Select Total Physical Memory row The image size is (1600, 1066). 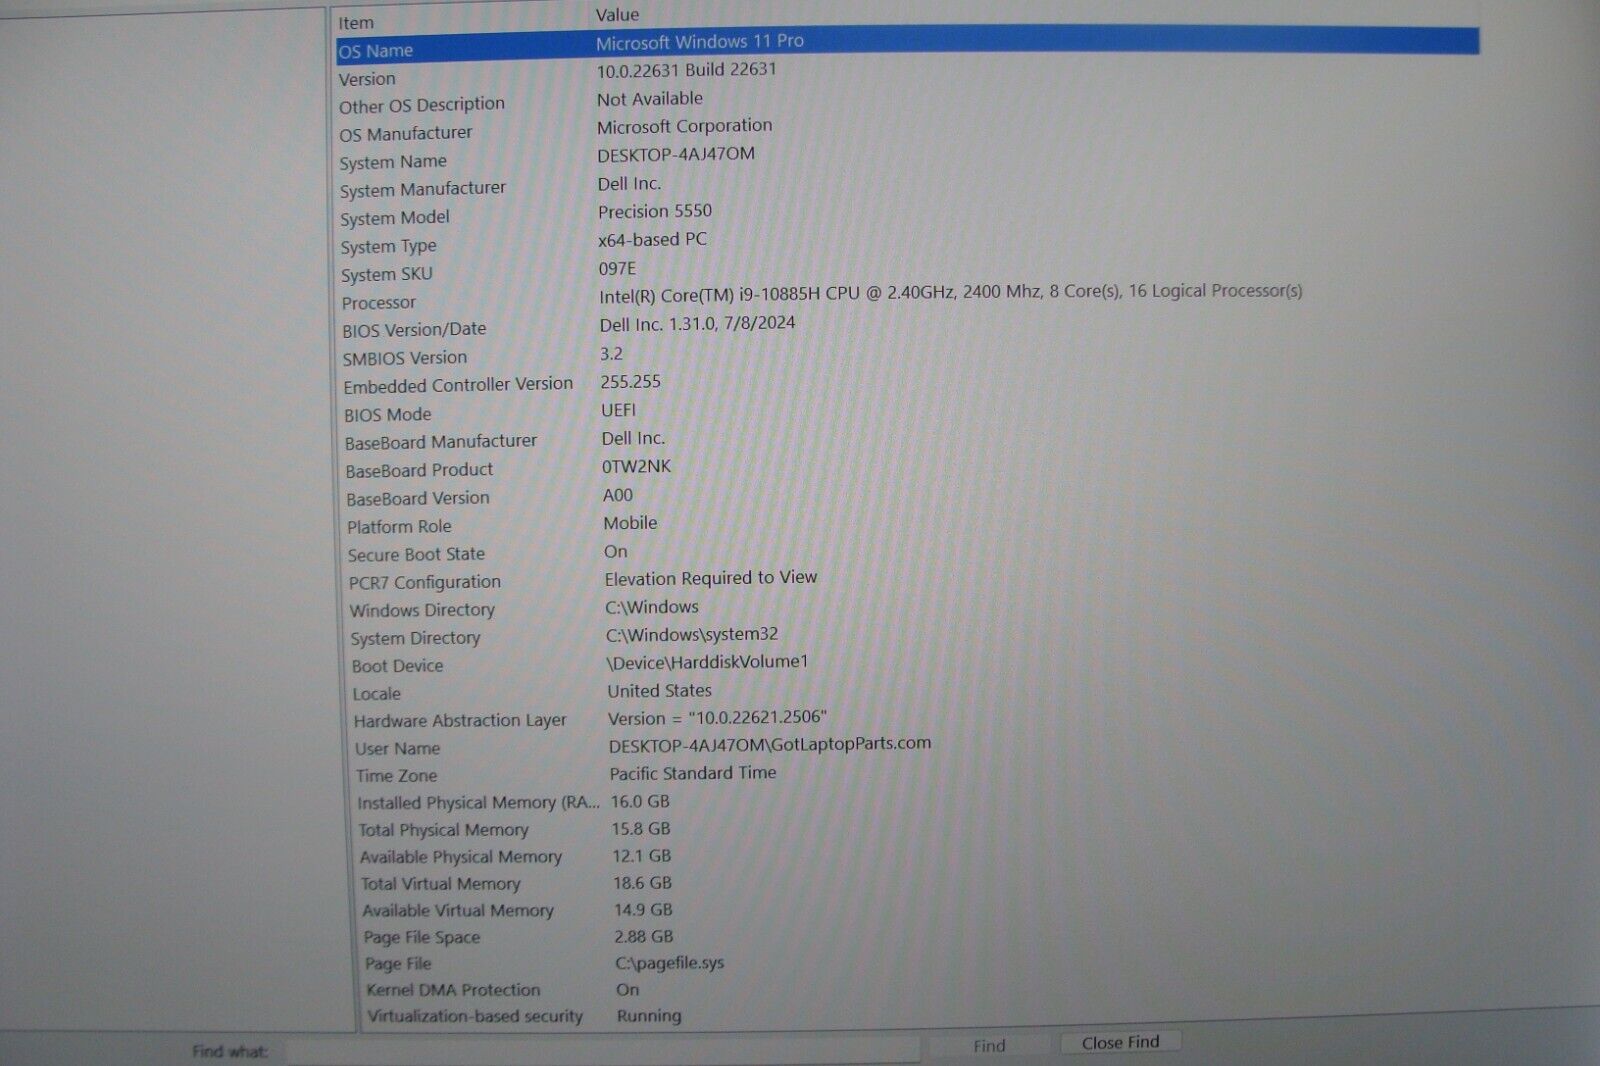443,830
